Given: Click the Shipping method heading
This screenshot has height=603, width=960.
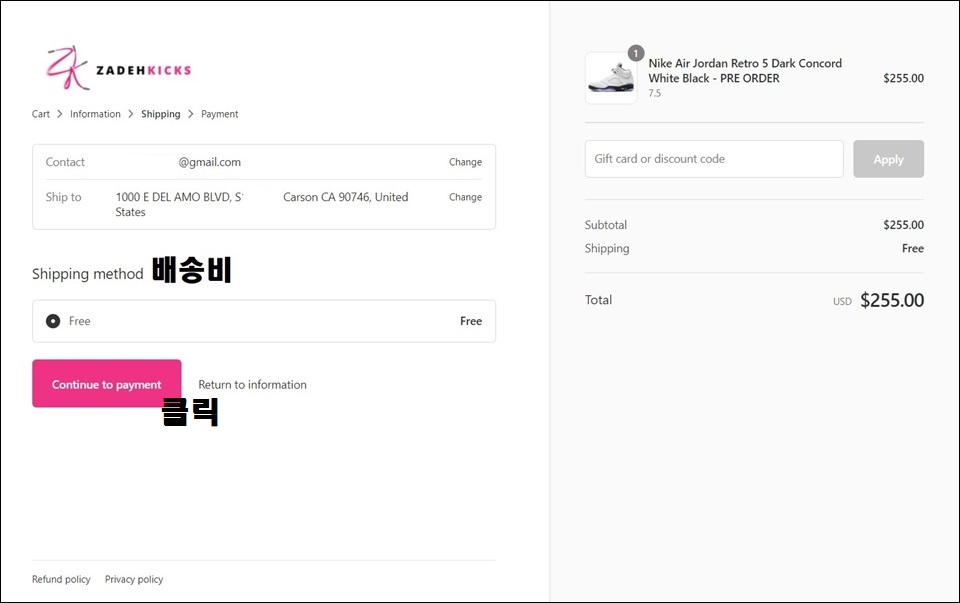Looking at the screenshot, I should click(88, 274).
